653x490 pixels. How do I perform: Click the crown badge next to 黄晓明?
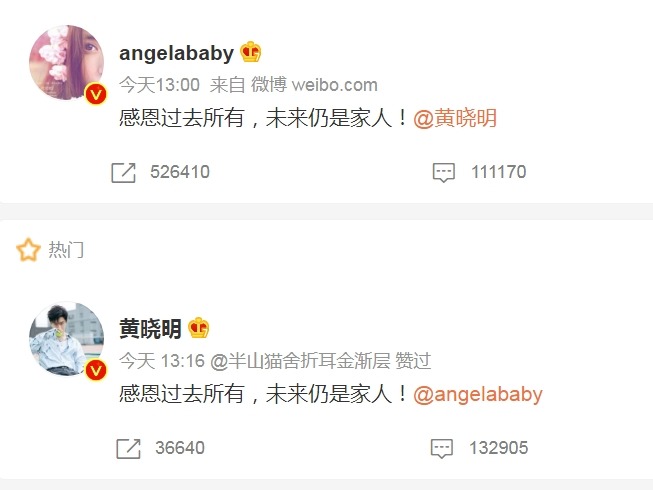point(199,328)
